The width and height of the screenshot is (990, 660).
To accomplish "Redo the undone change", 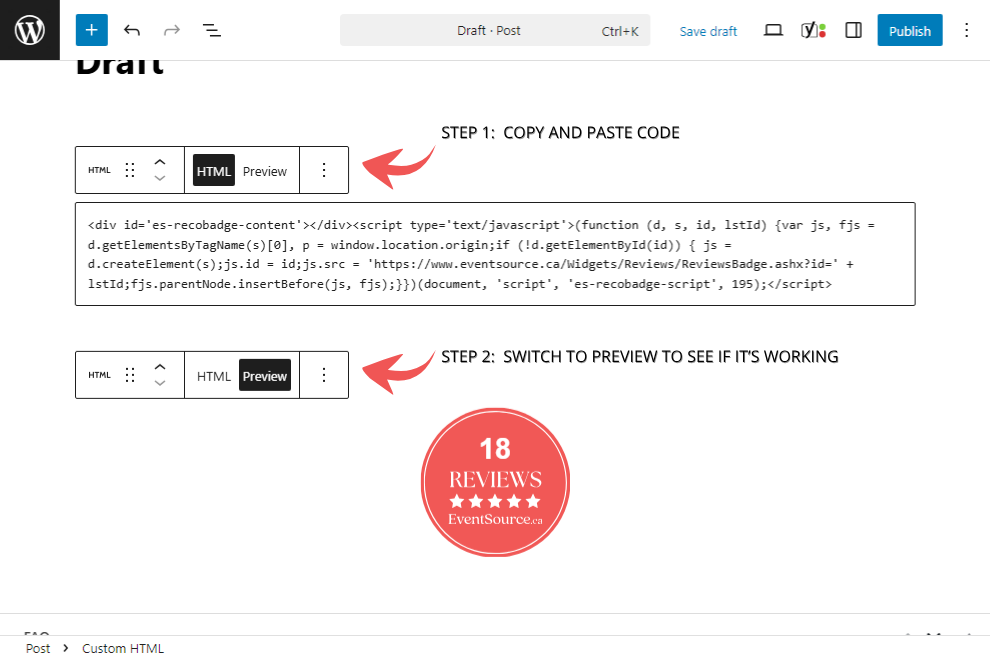I will [x=172, y=30].
